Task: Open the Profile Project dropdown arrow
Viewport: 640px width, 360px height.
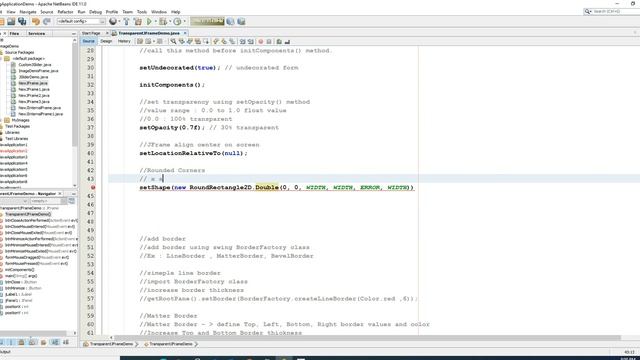Action: pos(184,21)
